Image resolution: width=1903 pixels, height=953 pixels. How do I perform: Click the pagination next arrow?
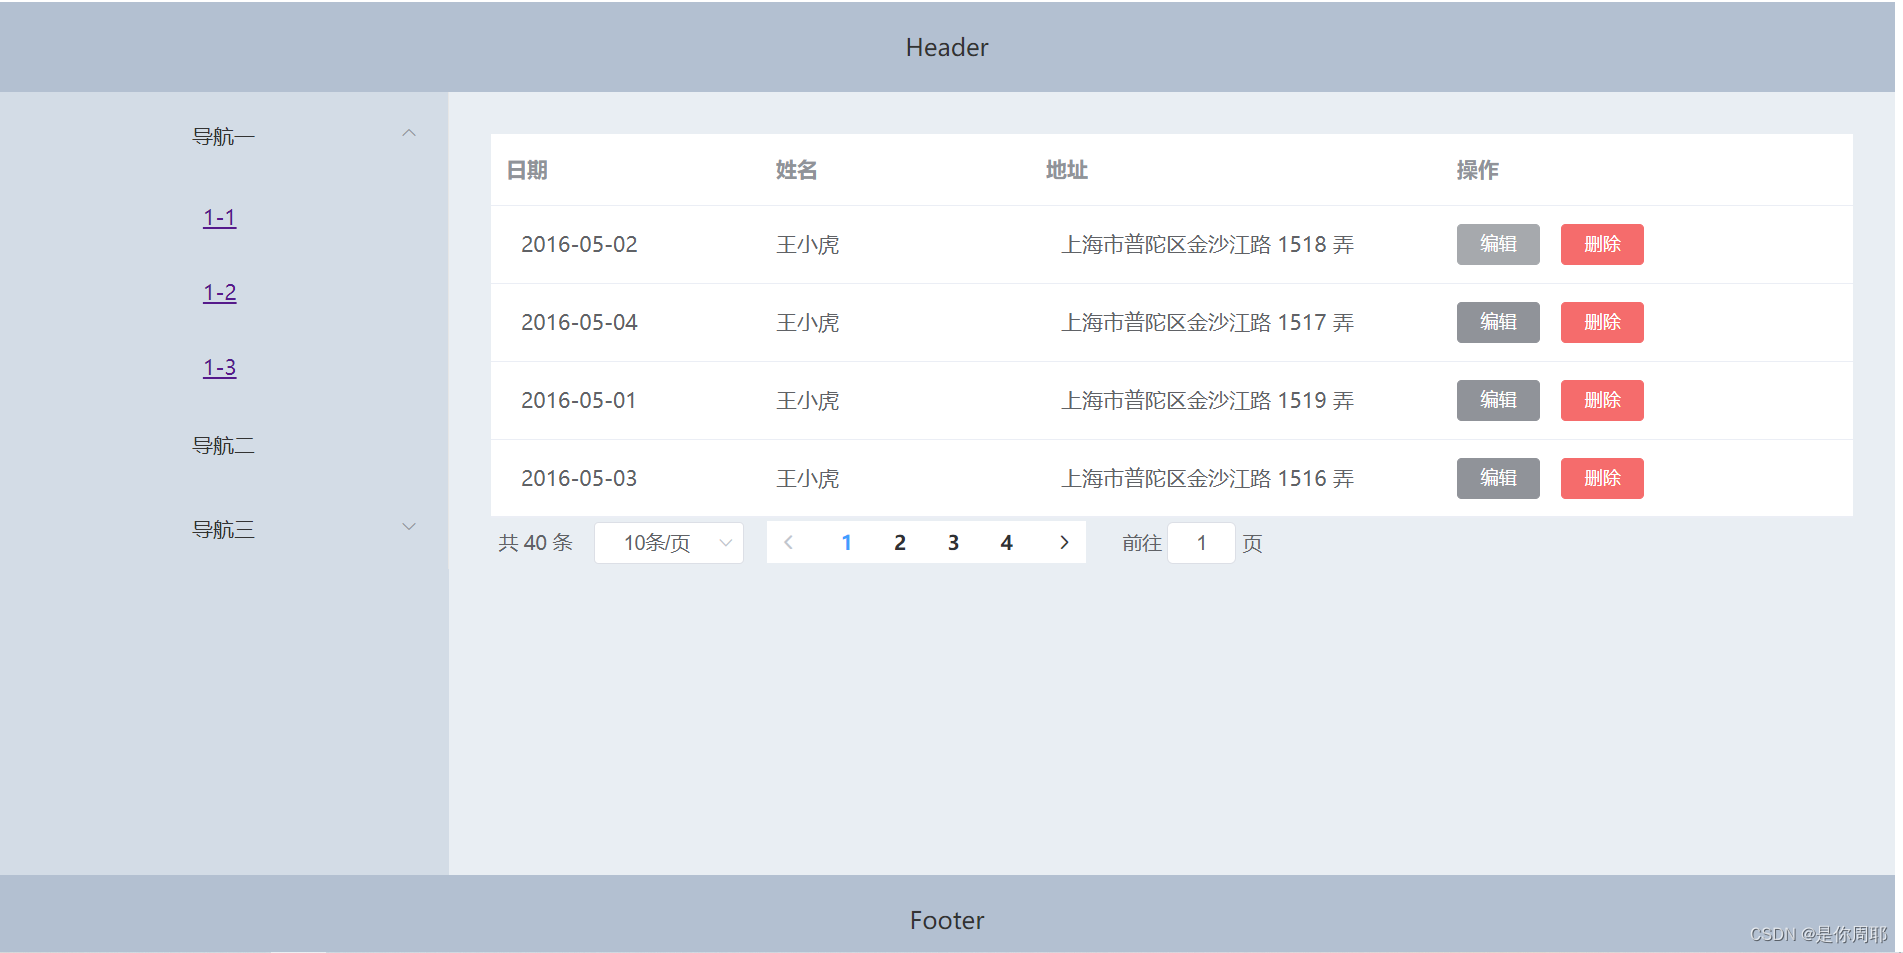[1063, 542]
